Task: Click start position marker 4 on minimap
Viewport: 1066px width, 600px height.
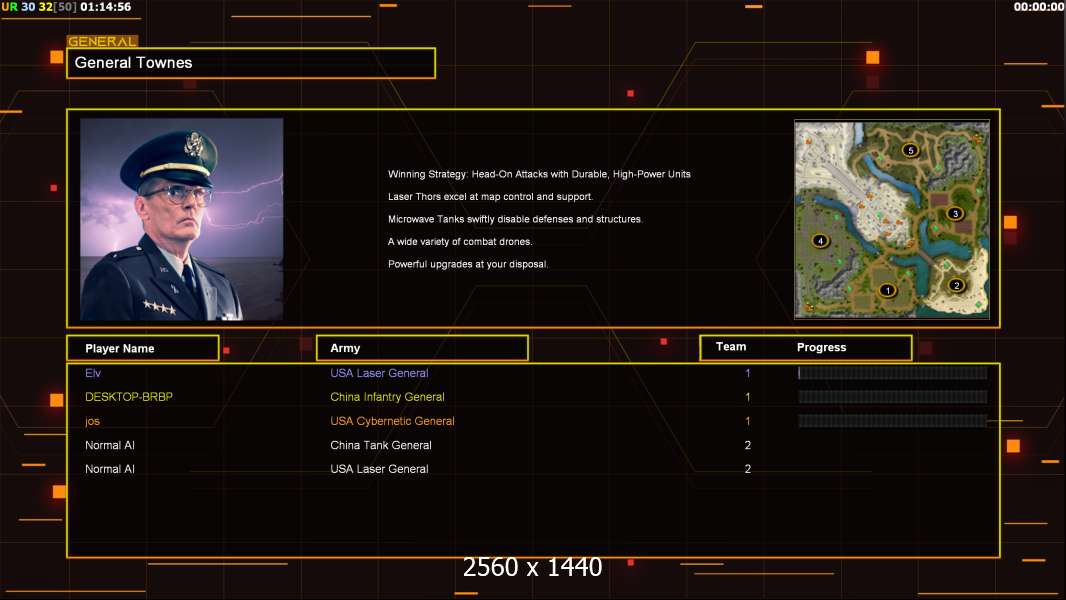Action: (821, 241)
